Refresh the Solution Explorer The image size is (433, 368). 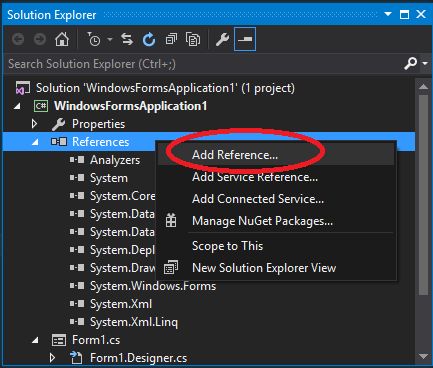pyautogui.click(x=149, y=40)
